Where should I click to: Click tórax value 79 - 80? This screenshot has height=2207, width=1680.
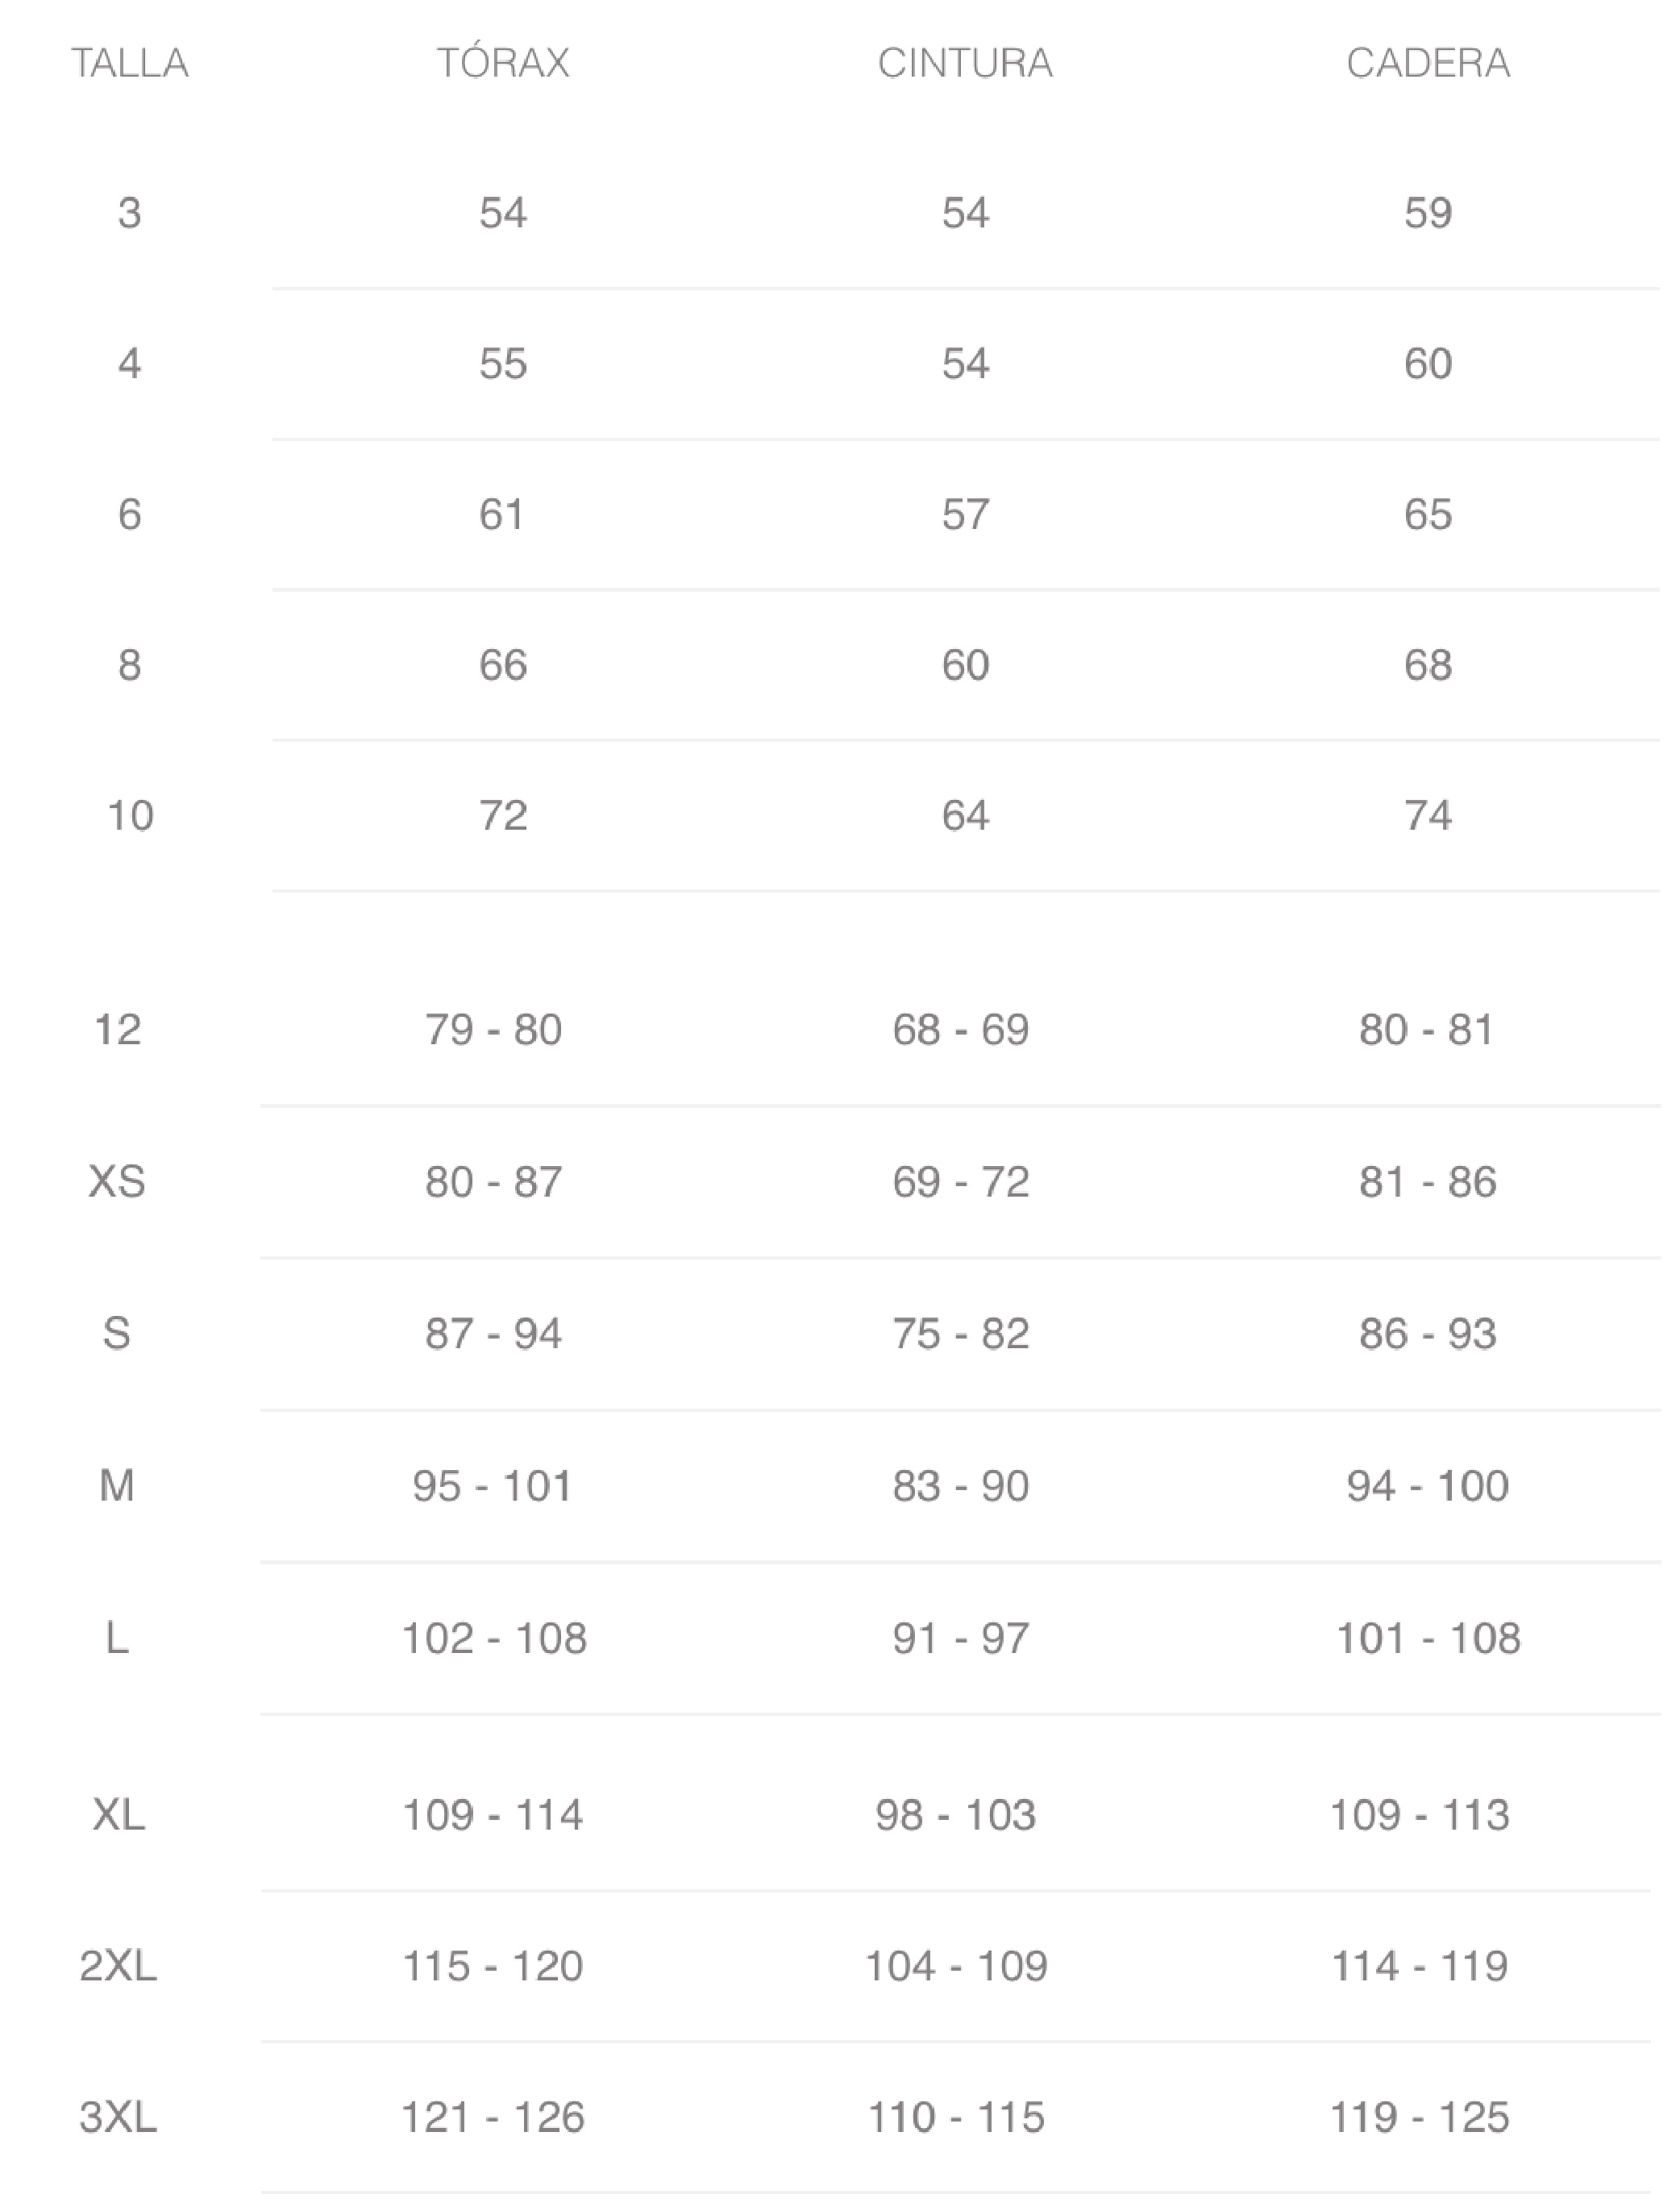(x=493, y=1030)
